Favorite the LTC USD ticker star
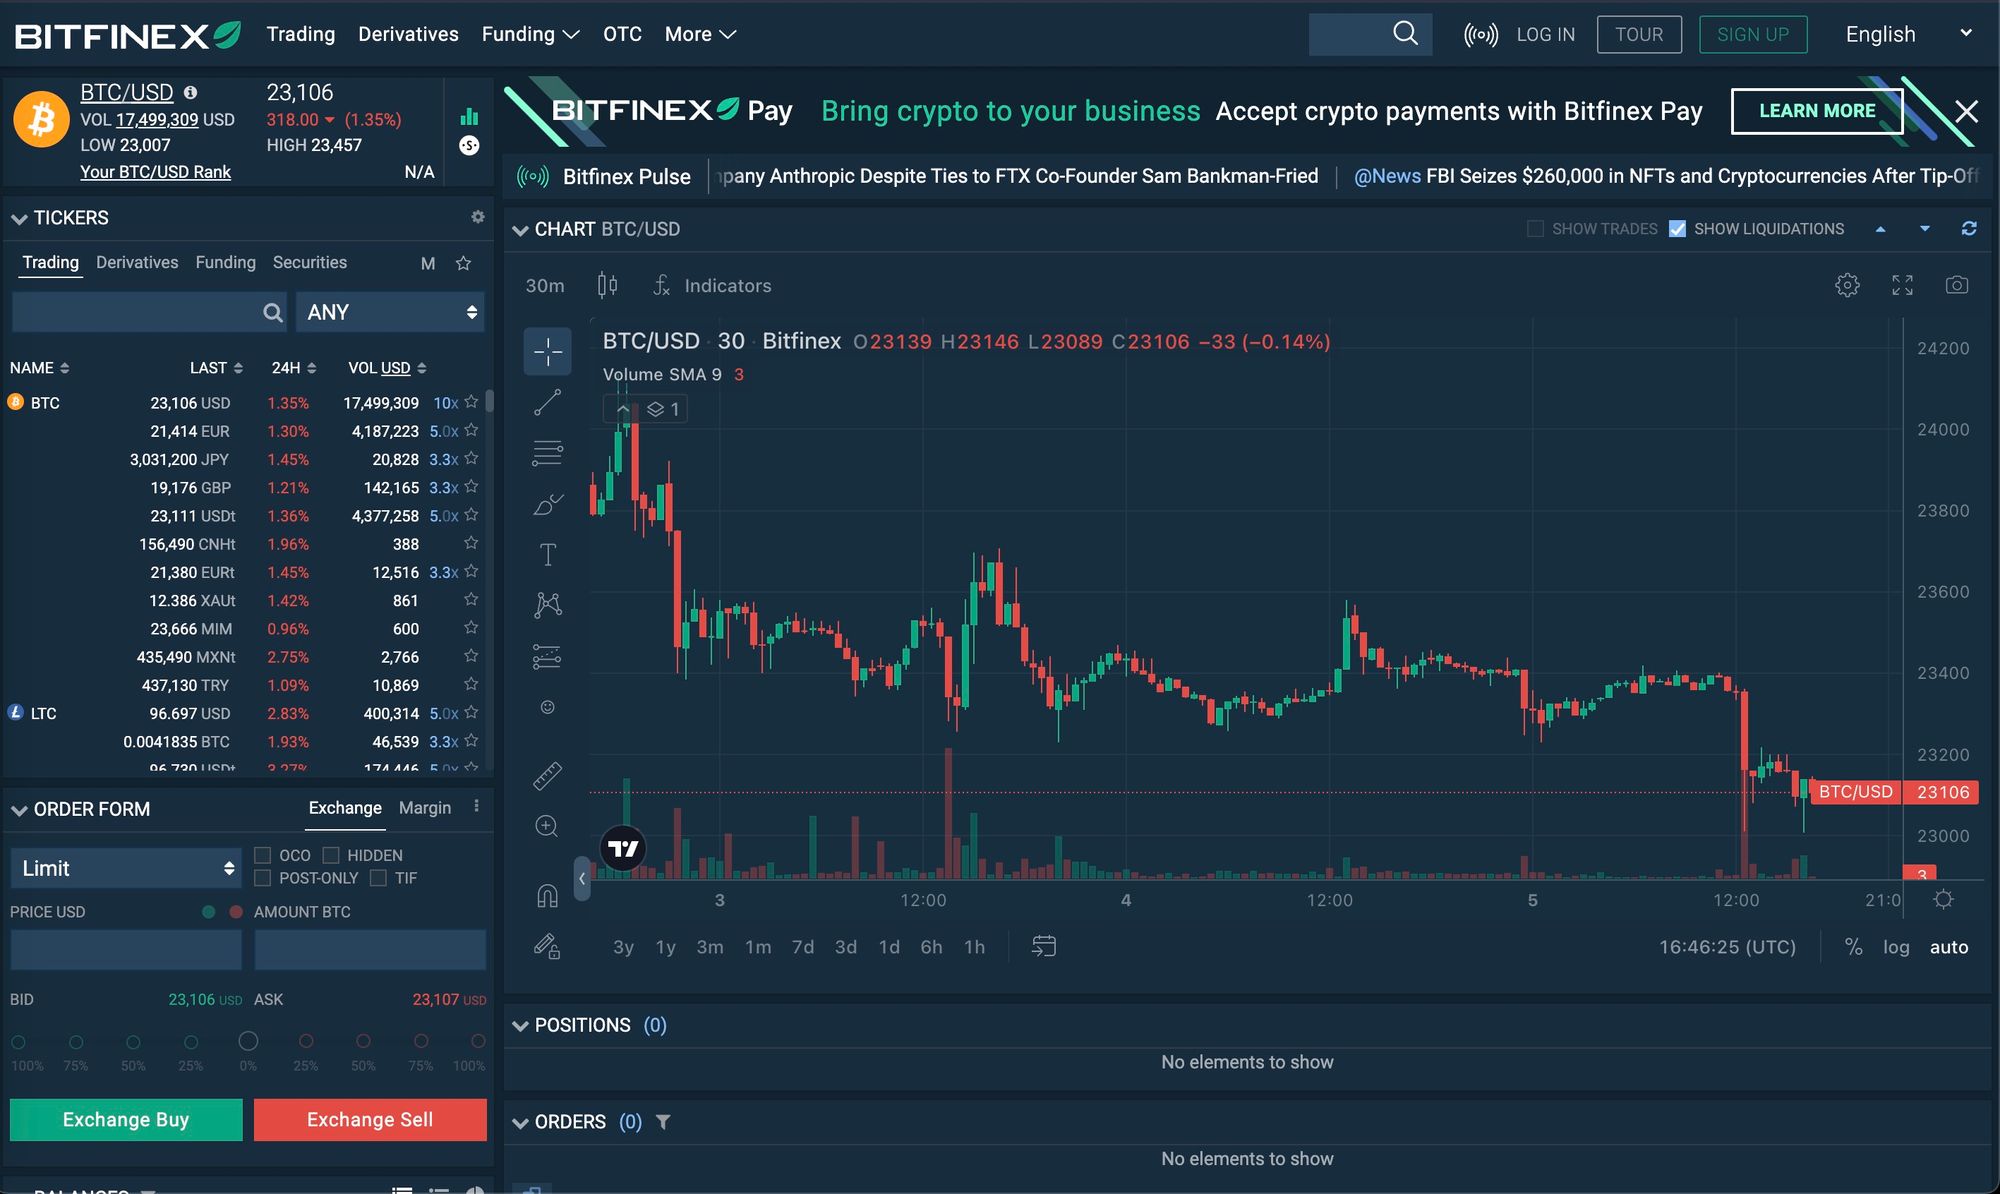The height and width of the screenshot is (1194, 2000). 471,713
